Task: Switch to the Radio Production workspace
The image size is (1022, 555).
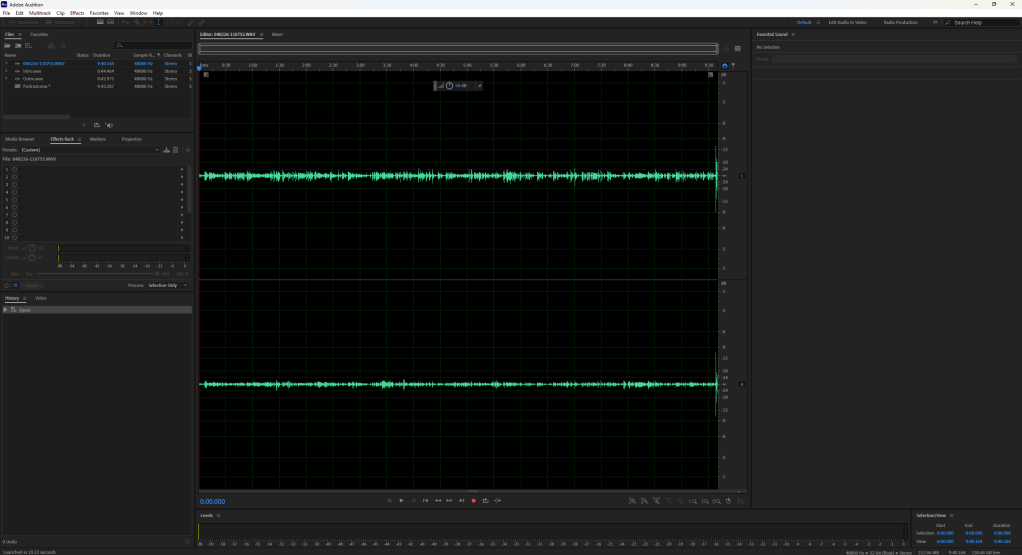Action: [900, 22]
